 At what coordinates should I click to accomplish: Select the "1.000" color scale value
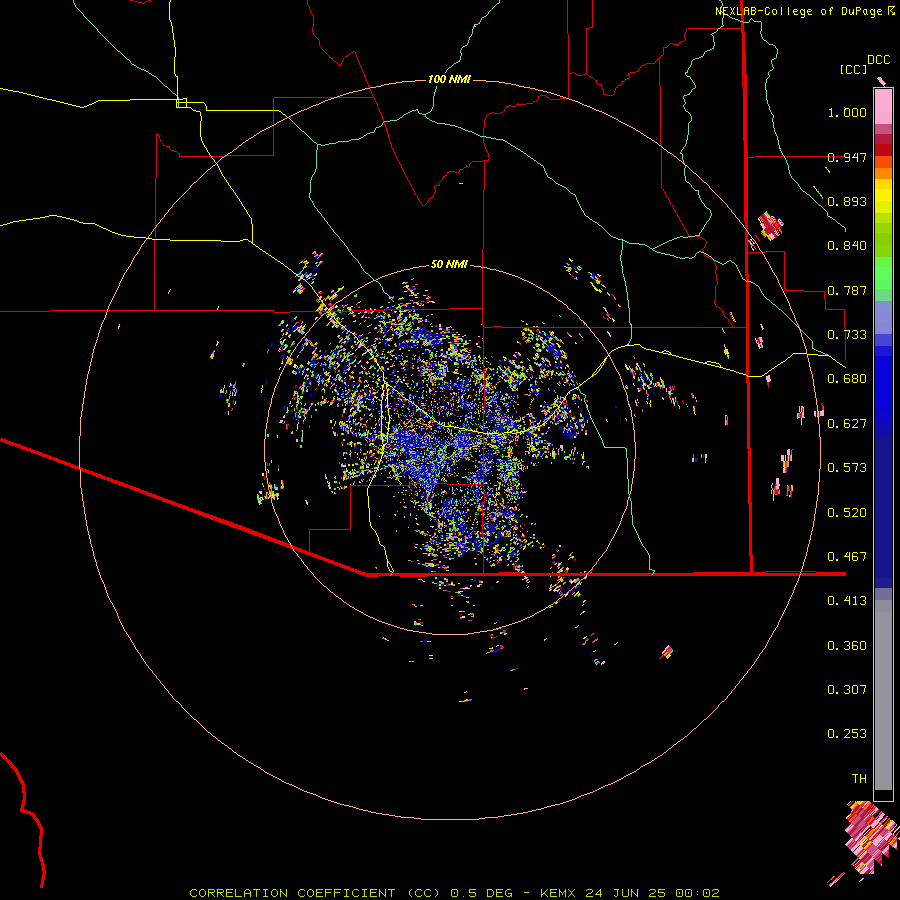pos(847,112)
